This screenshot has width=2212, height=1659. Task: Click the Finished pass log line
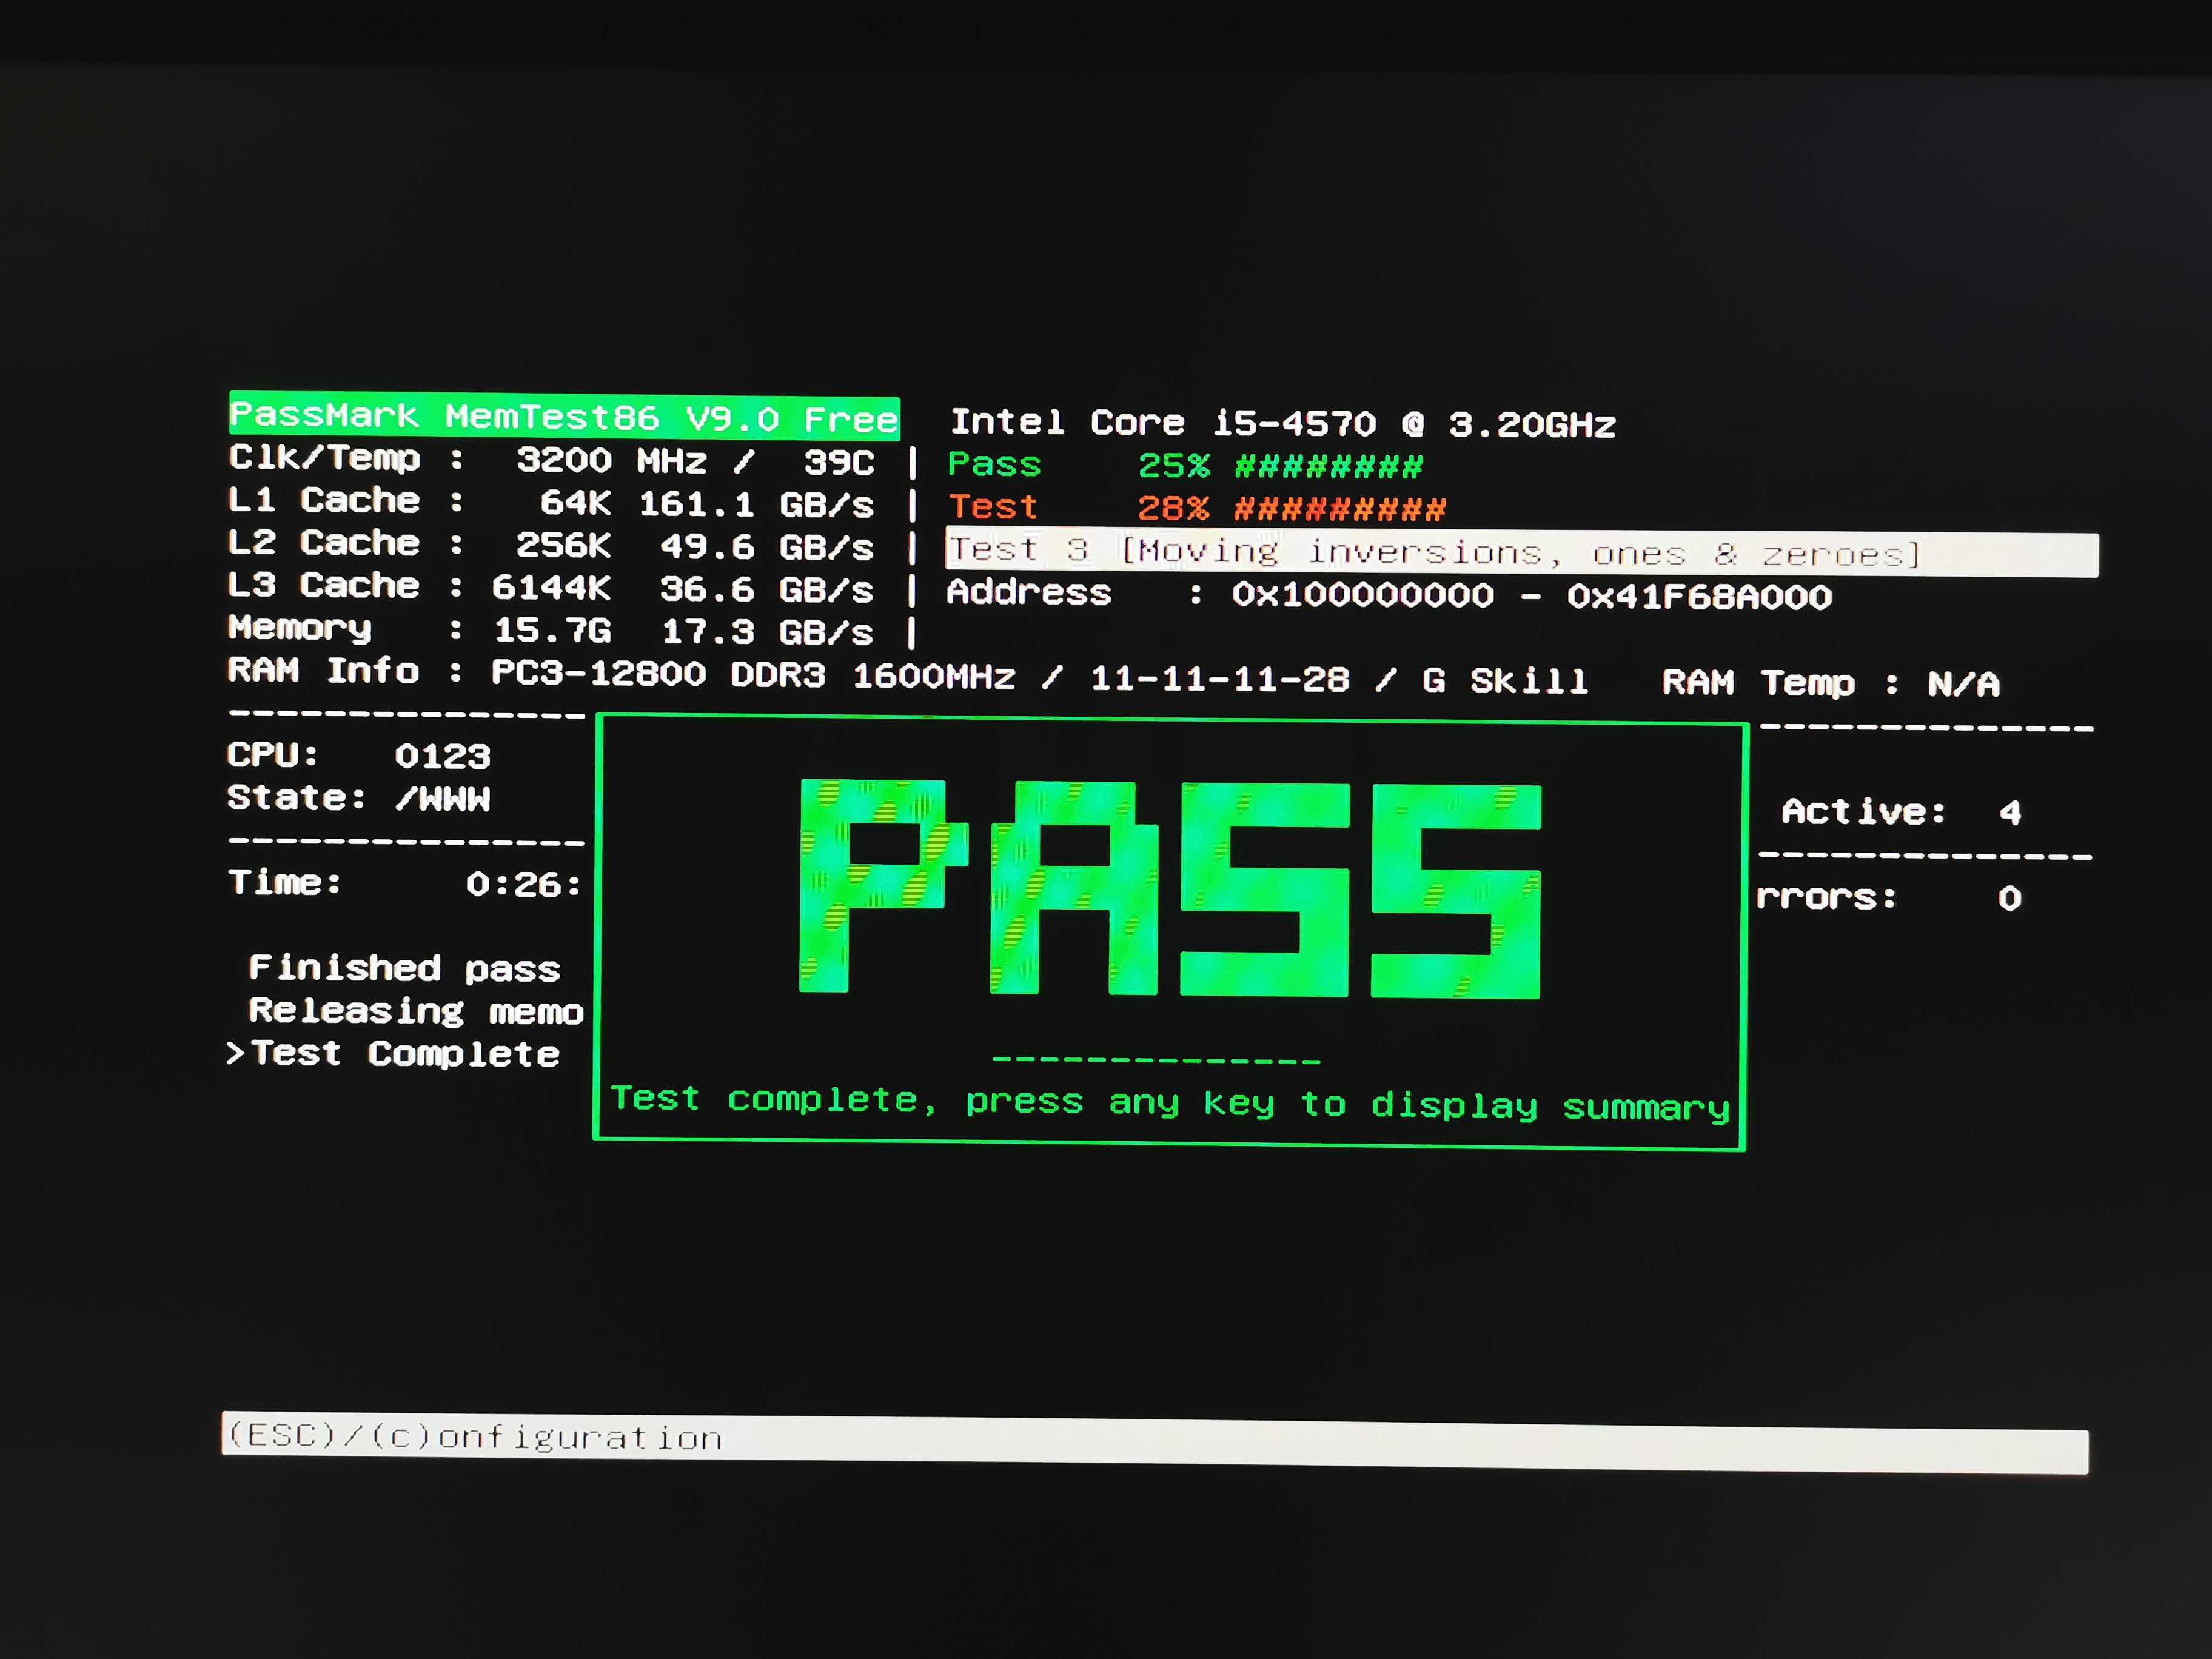pyautogui.click(x=404, y=968)
